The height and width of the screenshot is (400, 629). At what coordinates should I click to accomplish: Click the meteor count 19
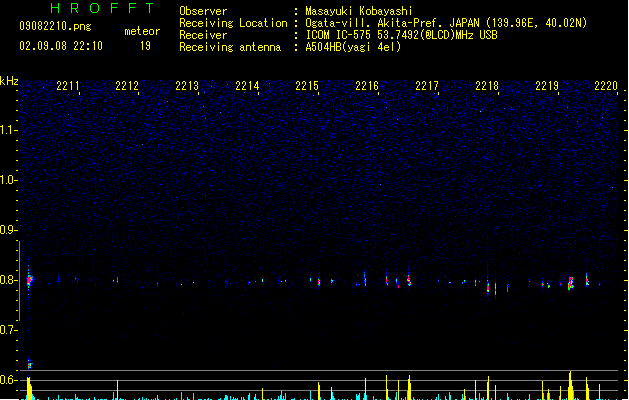[145, 46]
